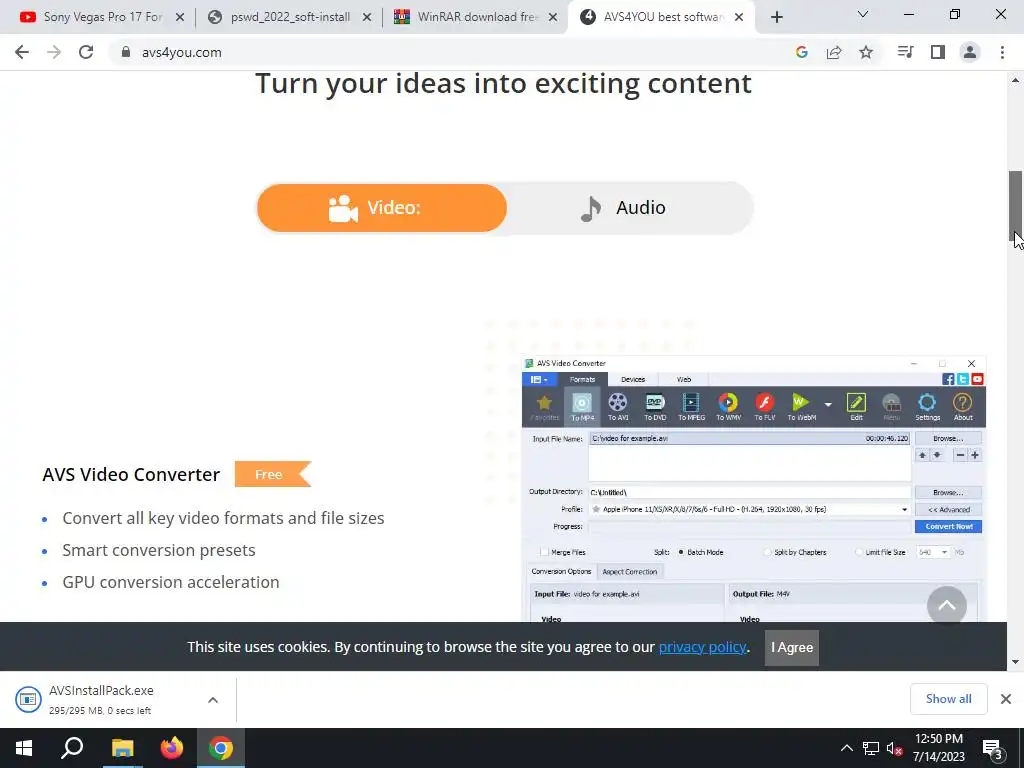Click Show all downloads

948,699
